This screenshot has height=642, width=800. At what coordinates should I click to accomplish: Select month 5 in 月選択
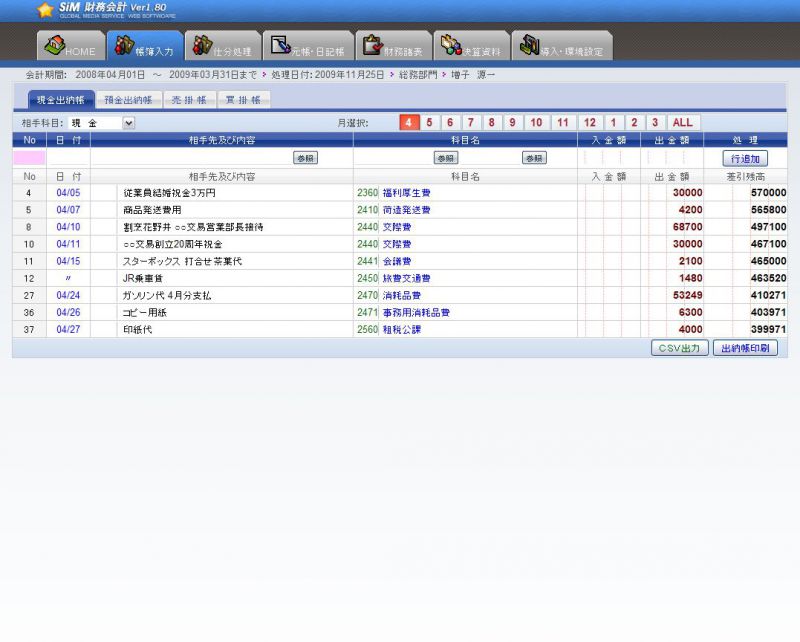[429, 123]
